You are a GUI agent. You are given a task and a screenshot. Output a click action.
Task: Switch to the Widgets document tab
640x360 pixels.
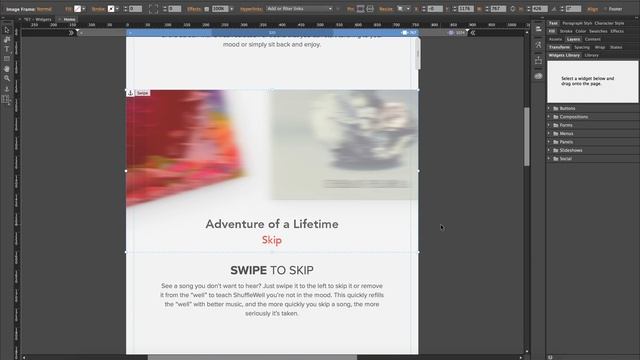(37, 19)
